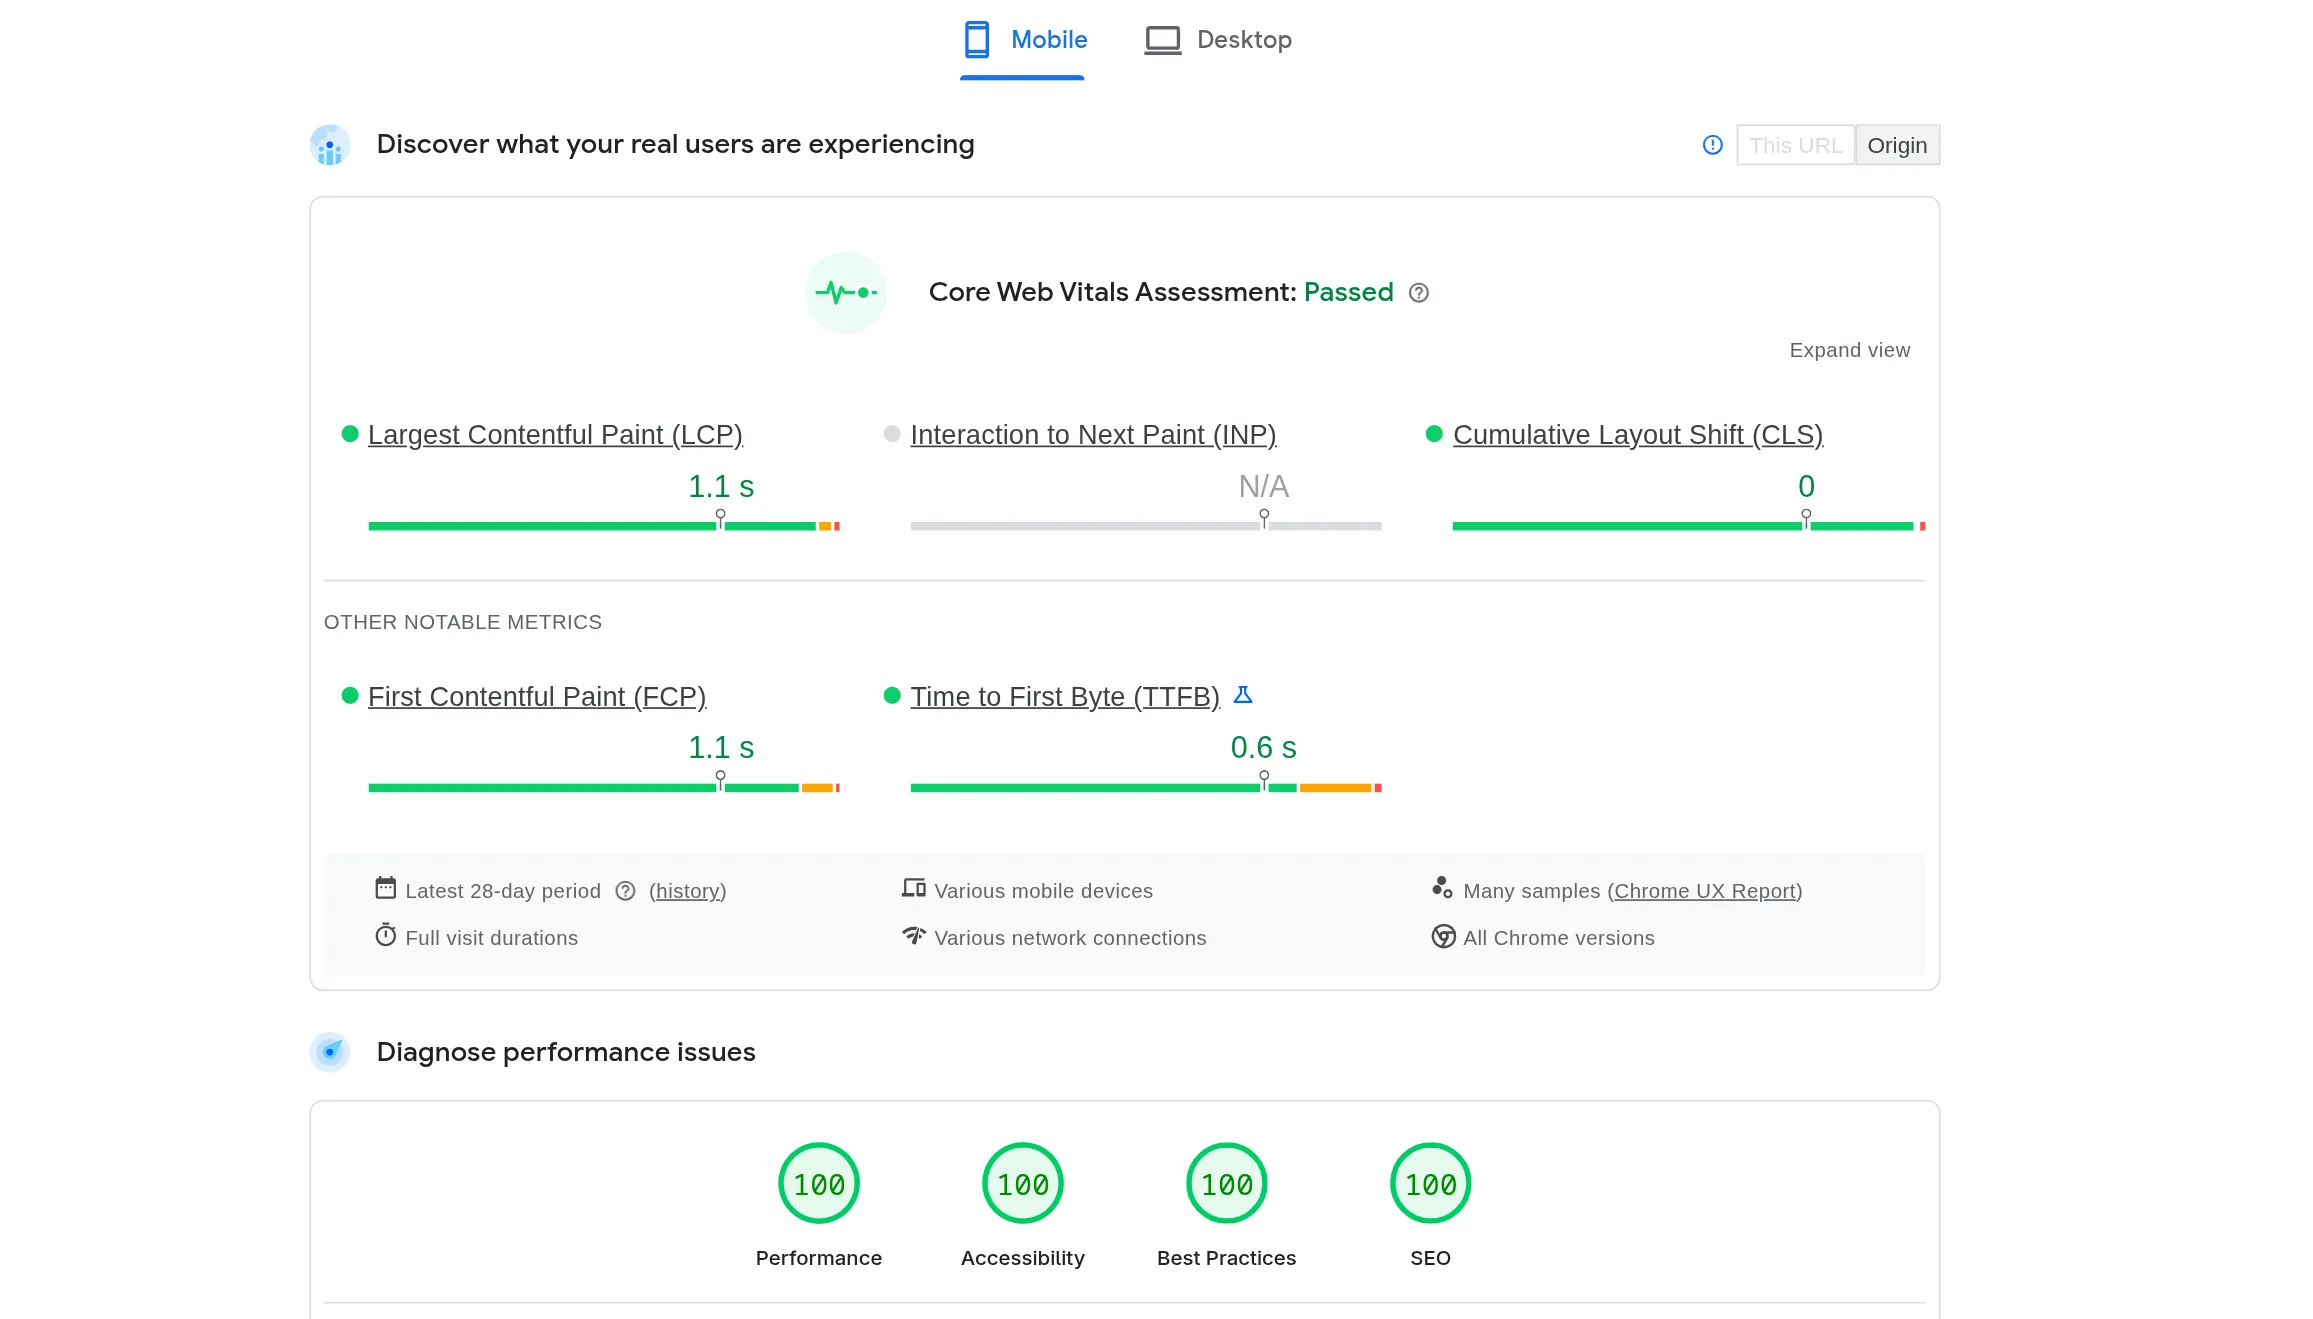Click the LCP distribution bar
This screenshot has height=1319, width=2313.
tap(604, 526)
